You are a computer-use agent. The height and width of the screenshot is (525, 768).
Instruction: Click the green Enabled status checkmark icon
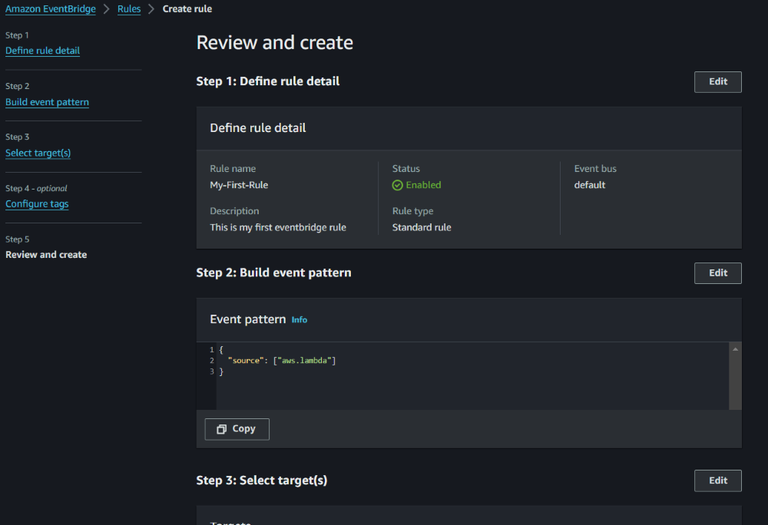397,185
